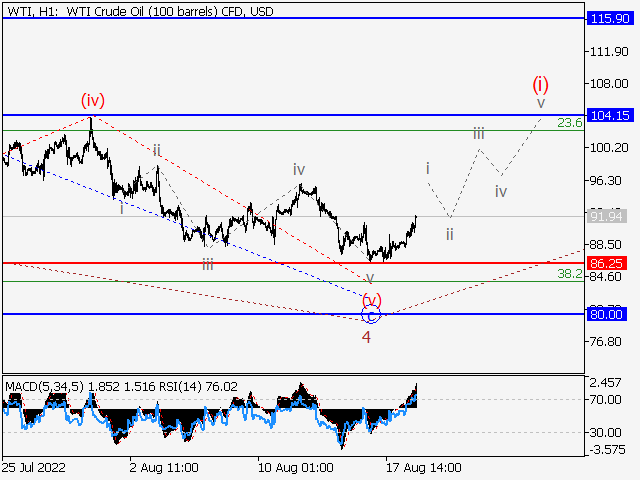The width and height of the screenshot is (640, 480).
Task: Click the 2.457 indicator scale value
Action: (x=605, y=383)
